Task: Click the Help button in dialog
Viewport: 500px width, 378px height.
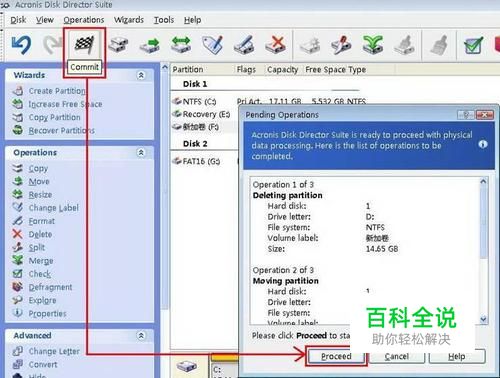Action: coord(457,357)
